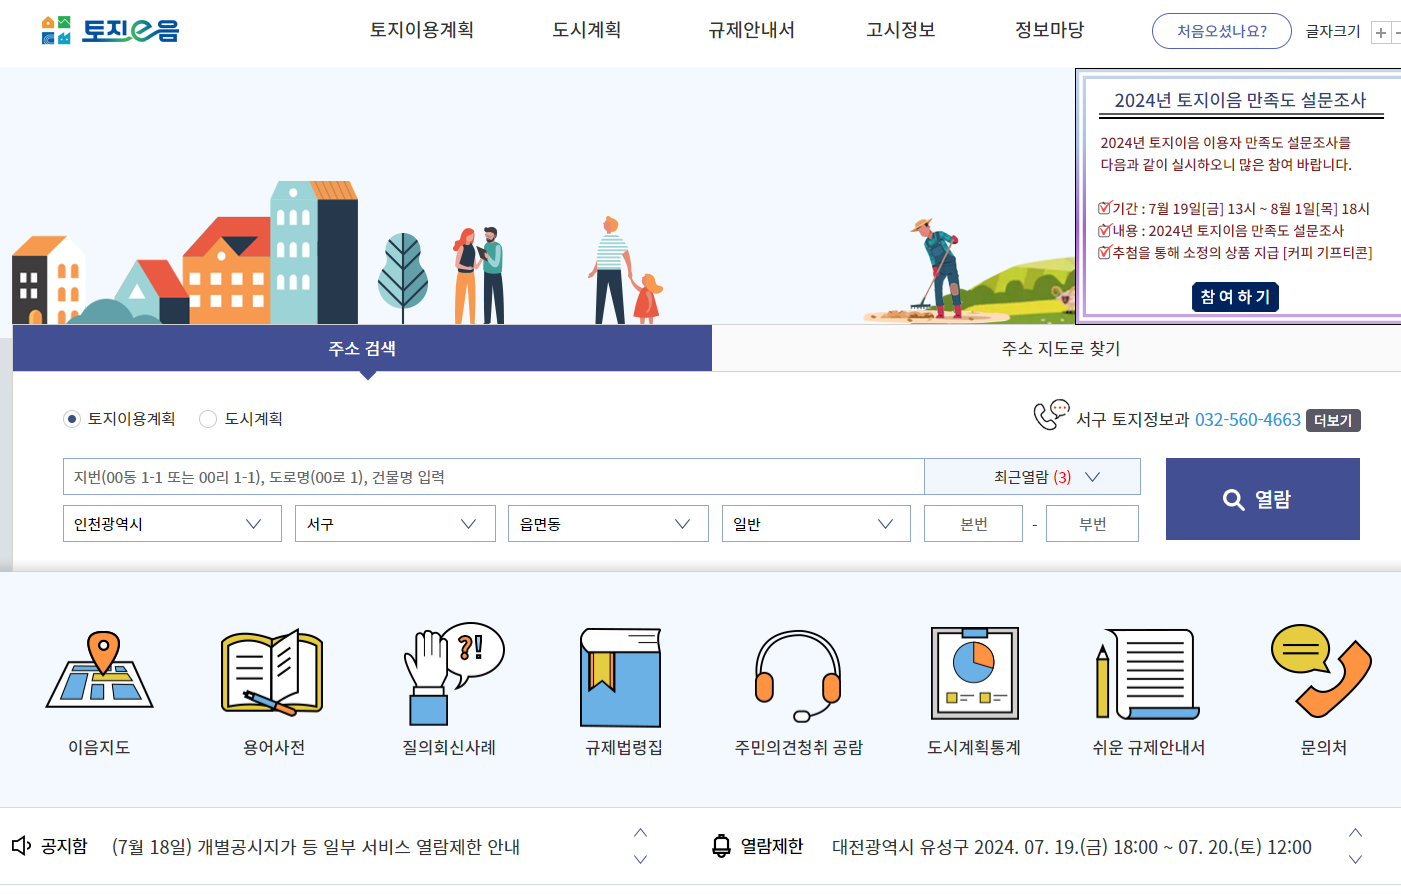
Task: Click the 이음지도 label
Action: 99,747
